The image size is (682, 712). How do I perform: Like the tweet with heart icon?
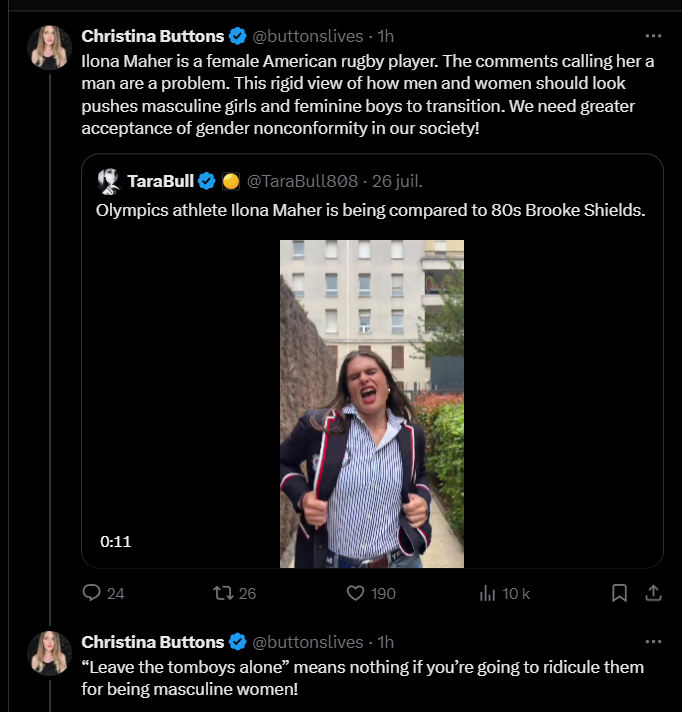click(x=354, y=593)
